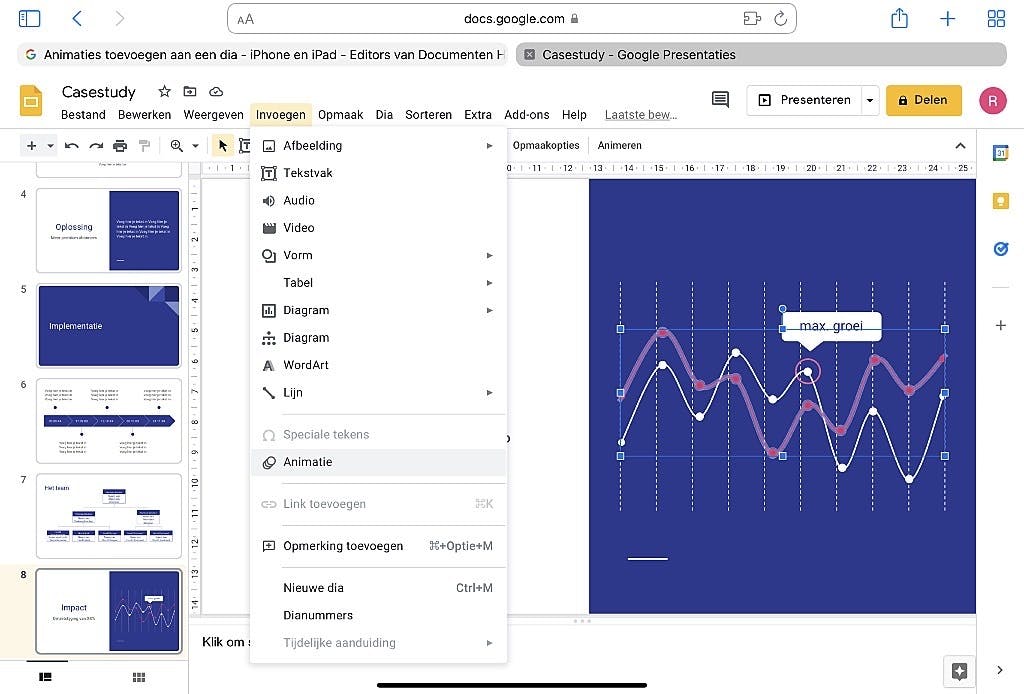1024x694 pixels.
Task: Click the Zoom magnifier tool
Action: point(176,146)
